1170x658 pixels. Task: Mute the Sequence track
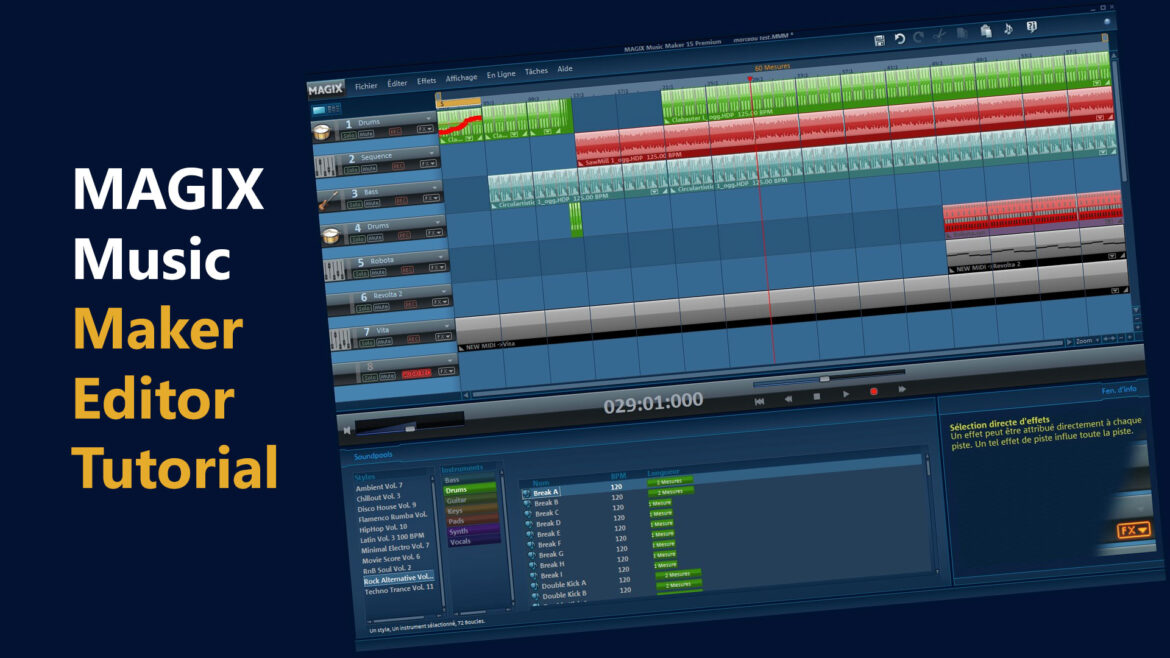[368, 168]
